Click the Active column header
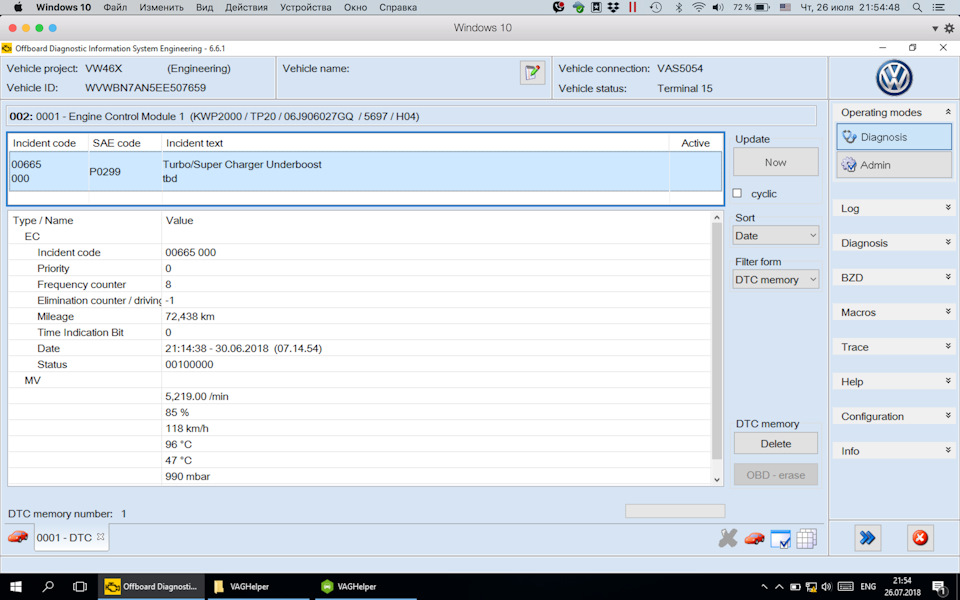 point(696,143)
